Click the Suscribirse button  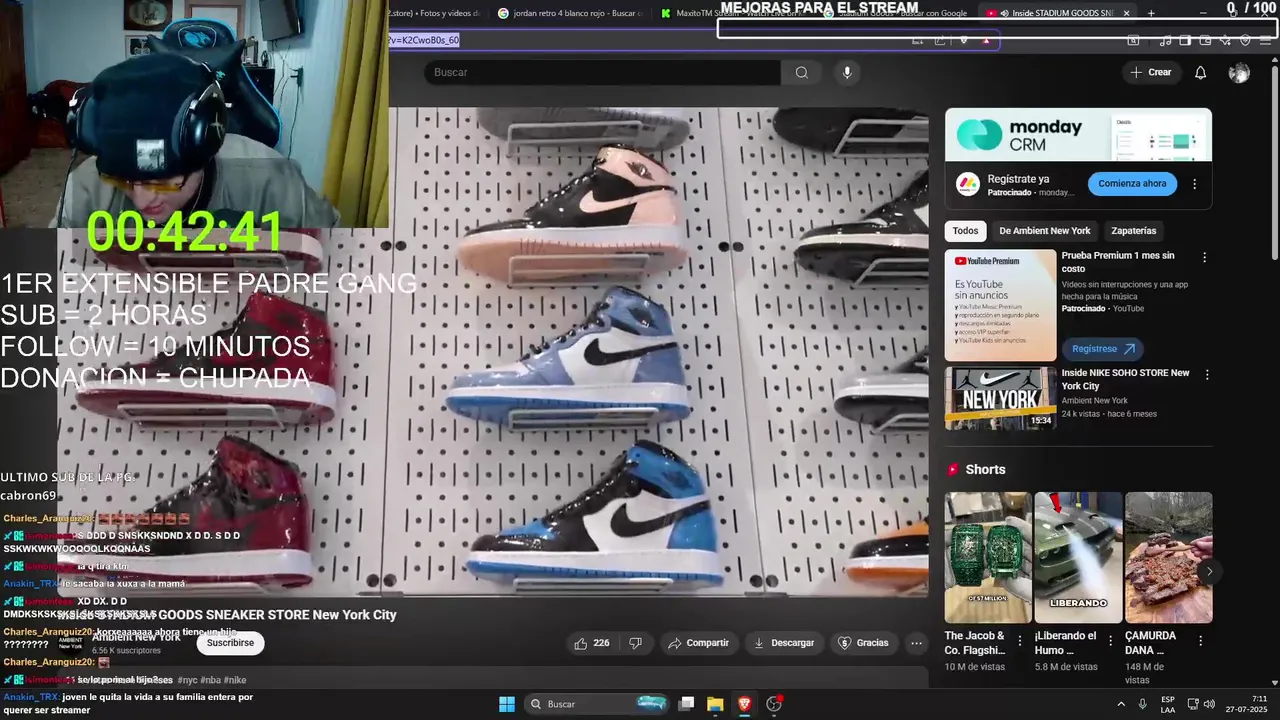point(230,643)
